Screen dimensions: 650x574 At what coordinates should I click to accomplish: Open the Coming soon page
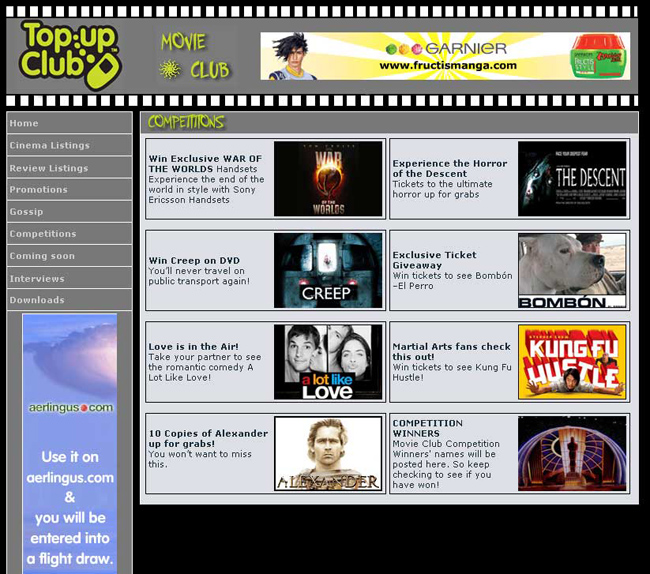coord(69,256)
